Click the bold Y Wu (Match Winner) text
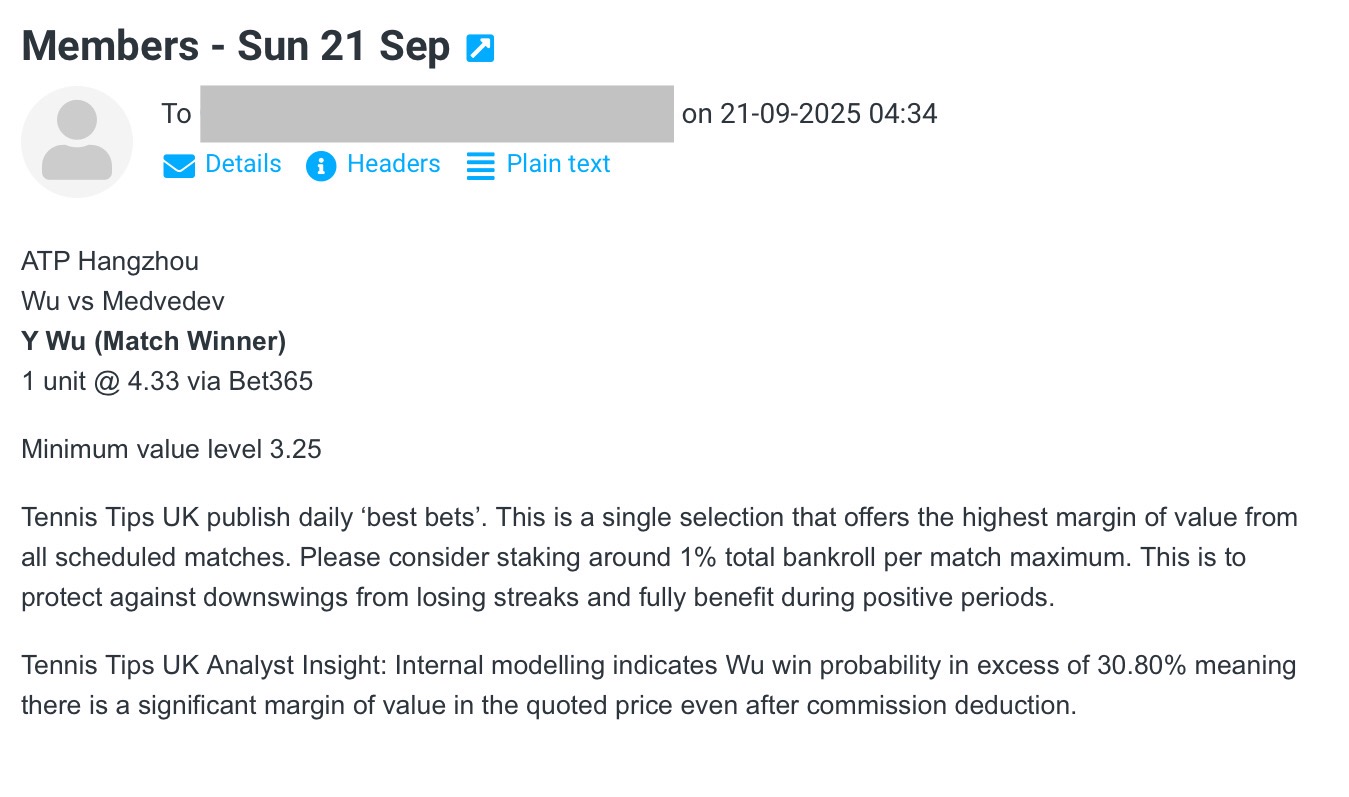Image resolution: width=1349 pixels, height=797 pixels. tap(154, 342)
